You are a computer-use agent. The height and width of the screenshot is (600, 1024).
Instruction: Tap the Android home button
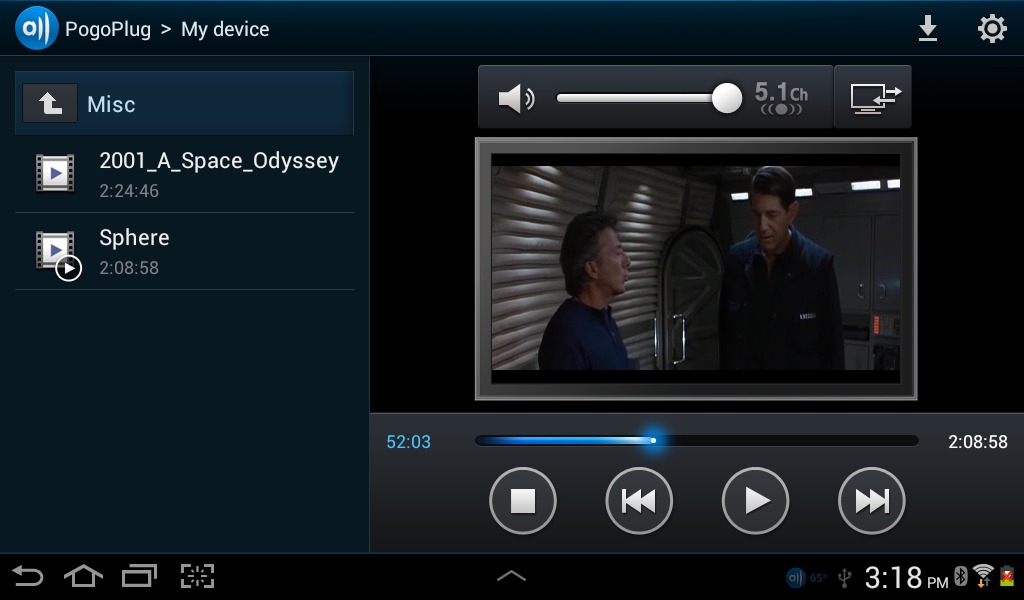(83, 576)
